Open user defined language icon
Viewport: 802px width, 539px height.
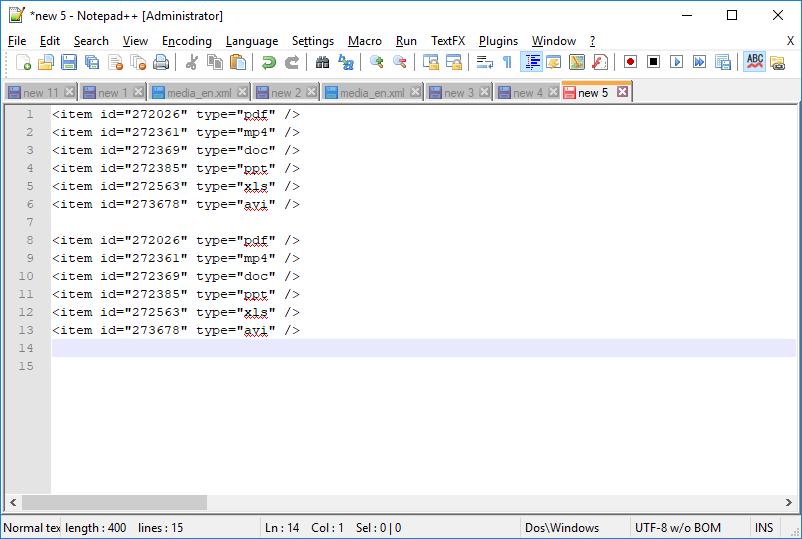click(553, 62)
